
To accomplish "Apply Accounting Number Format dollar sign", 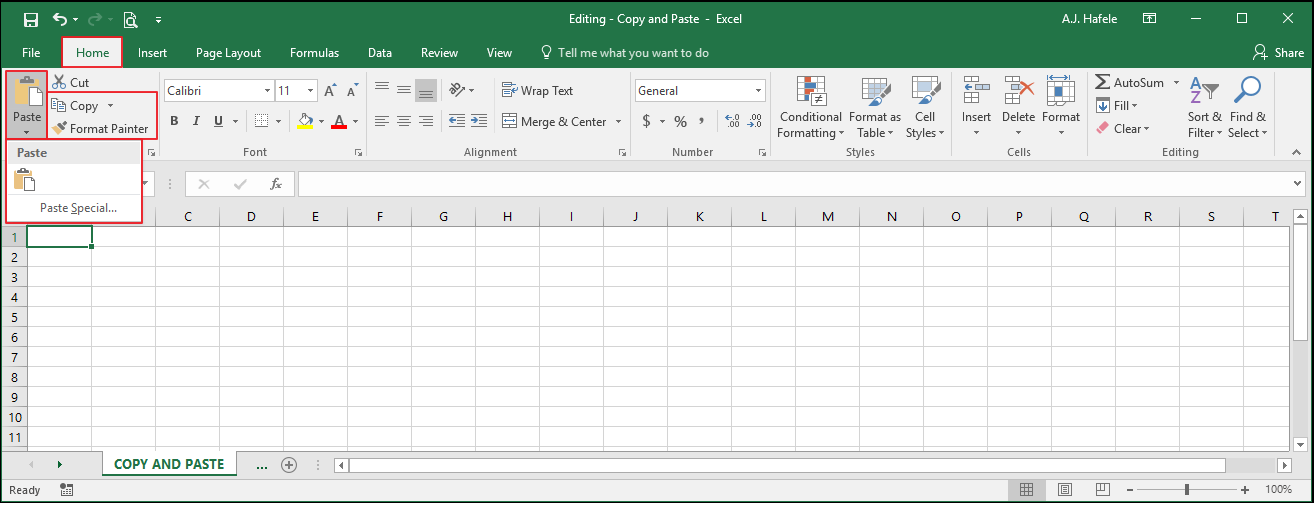I will 647,122.
